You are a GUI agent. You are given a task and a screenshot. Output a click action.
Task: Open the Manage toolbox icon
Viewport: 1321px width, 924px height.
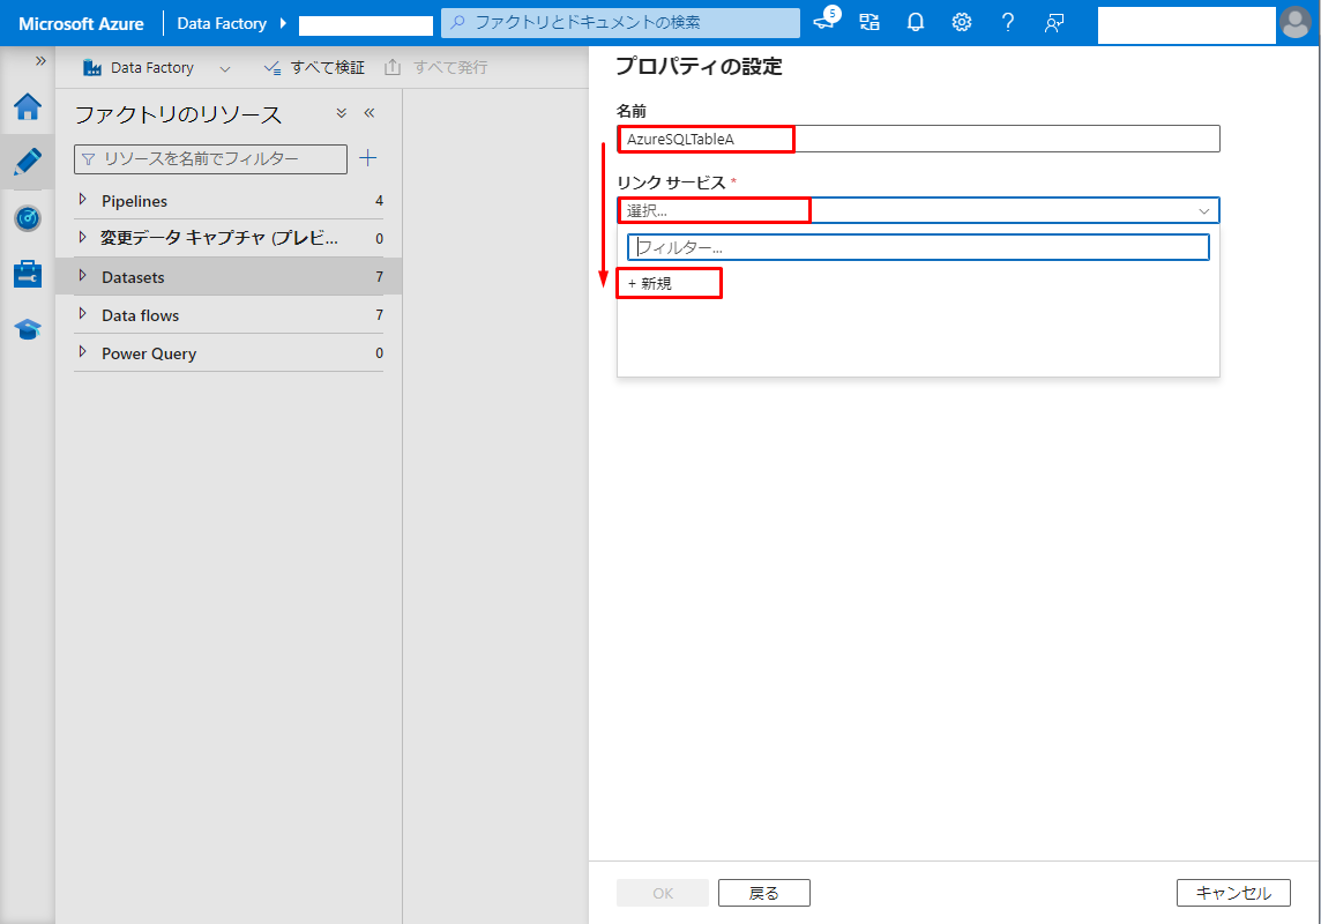coord(27,274)
